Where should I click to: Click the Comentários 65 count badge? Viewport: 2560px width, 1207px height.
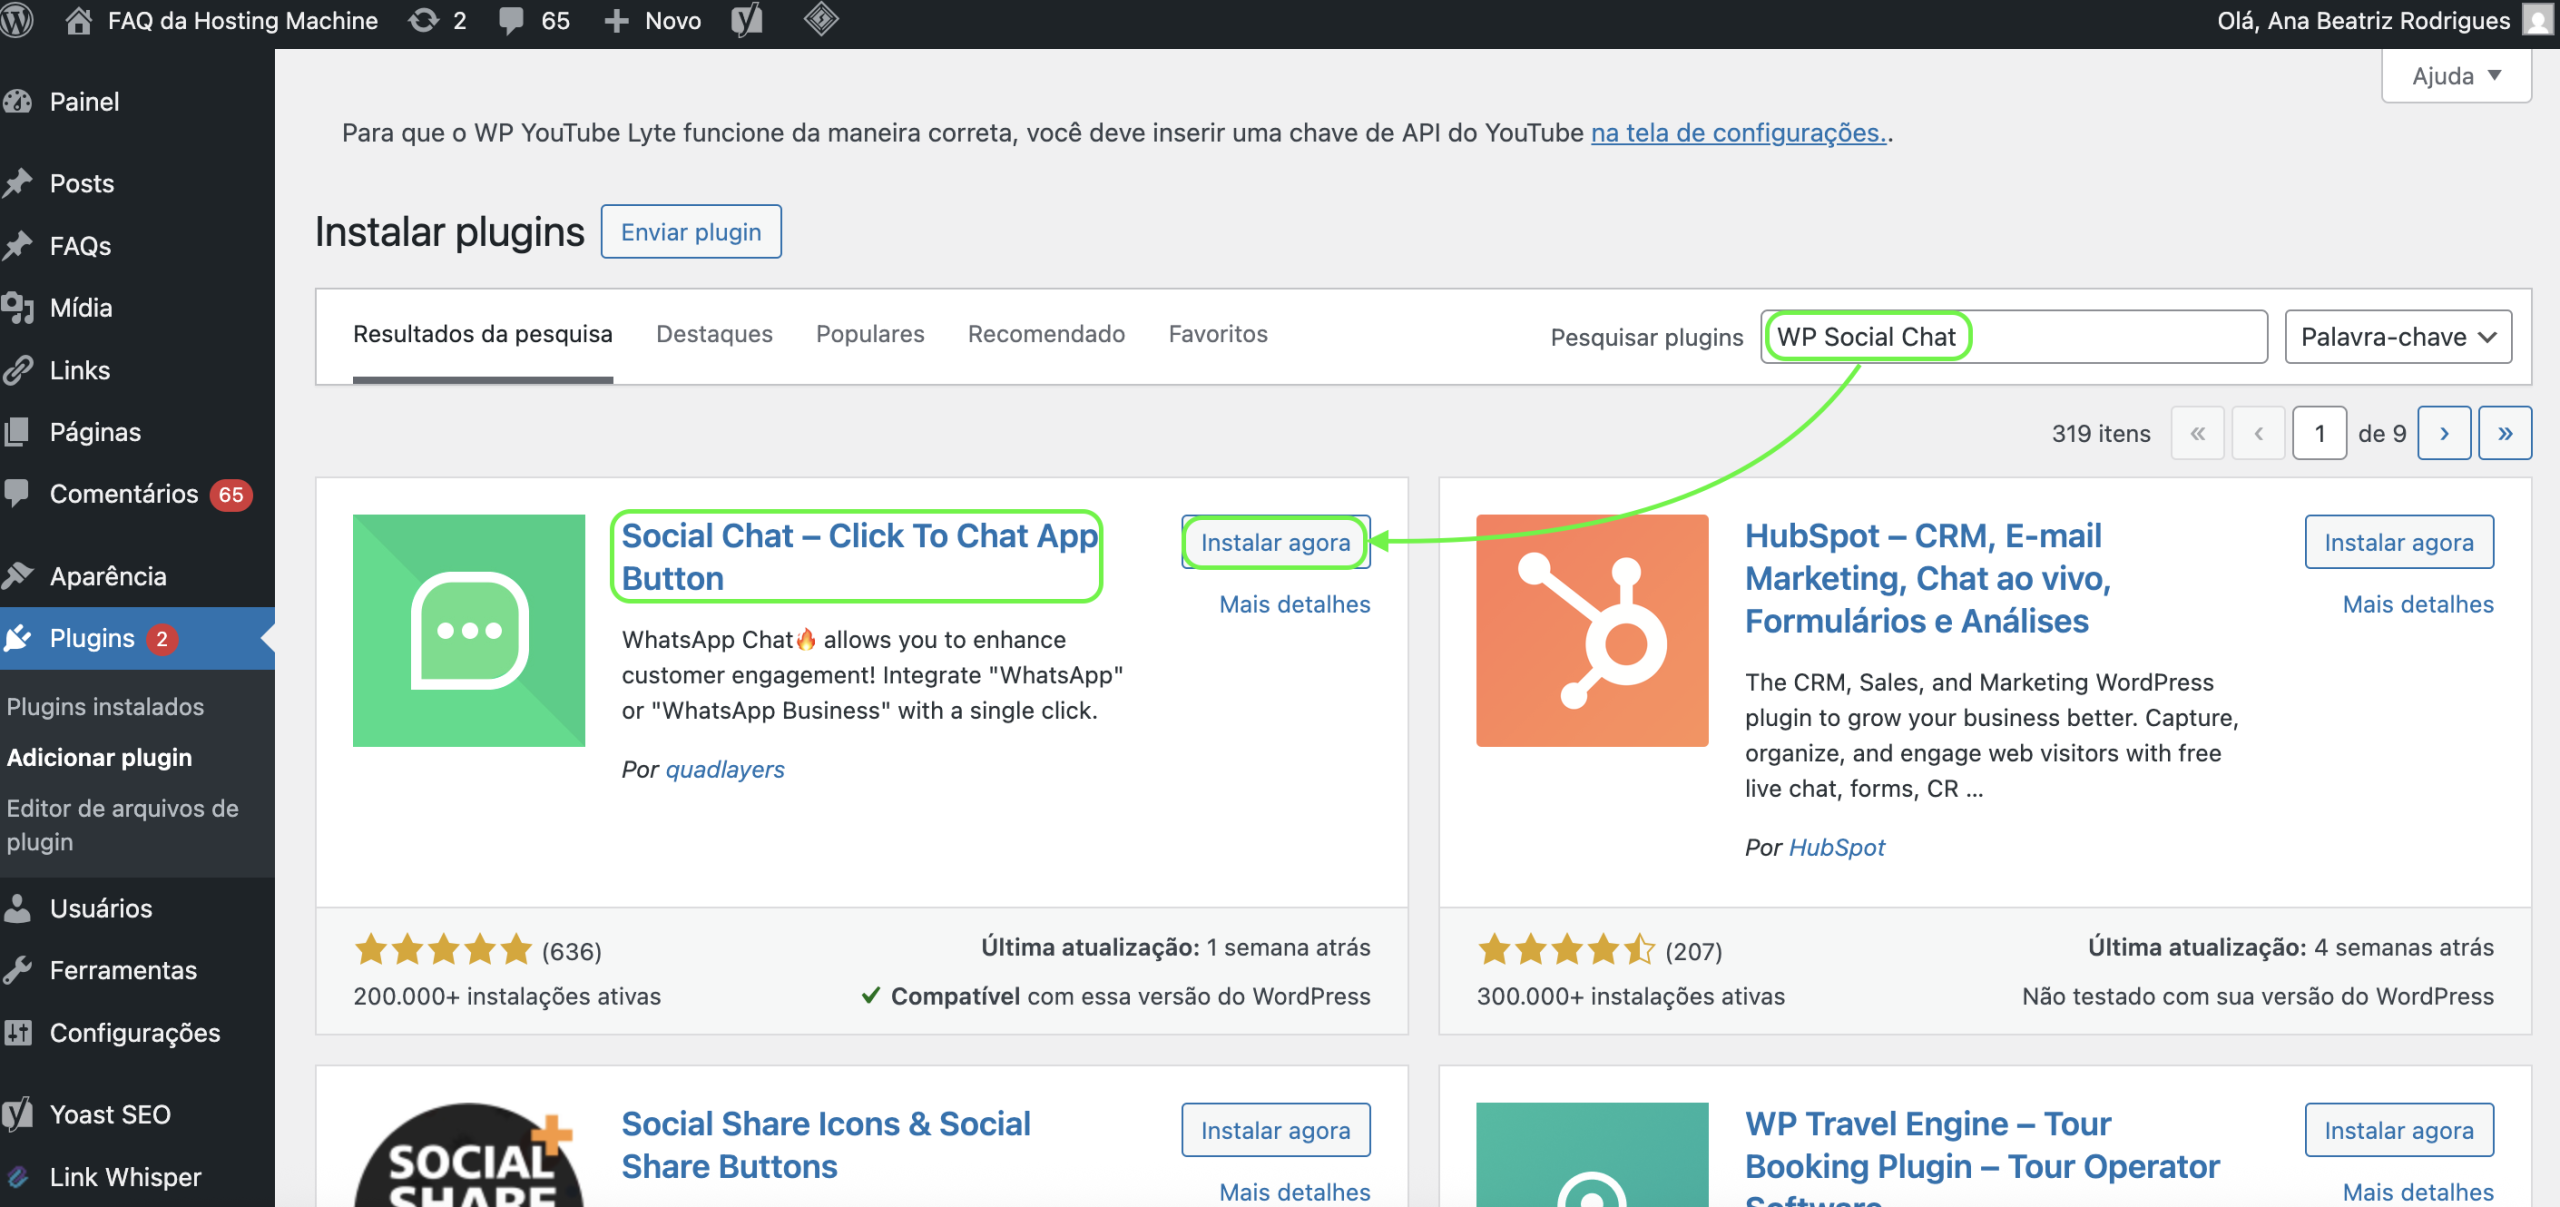point(231,494)
